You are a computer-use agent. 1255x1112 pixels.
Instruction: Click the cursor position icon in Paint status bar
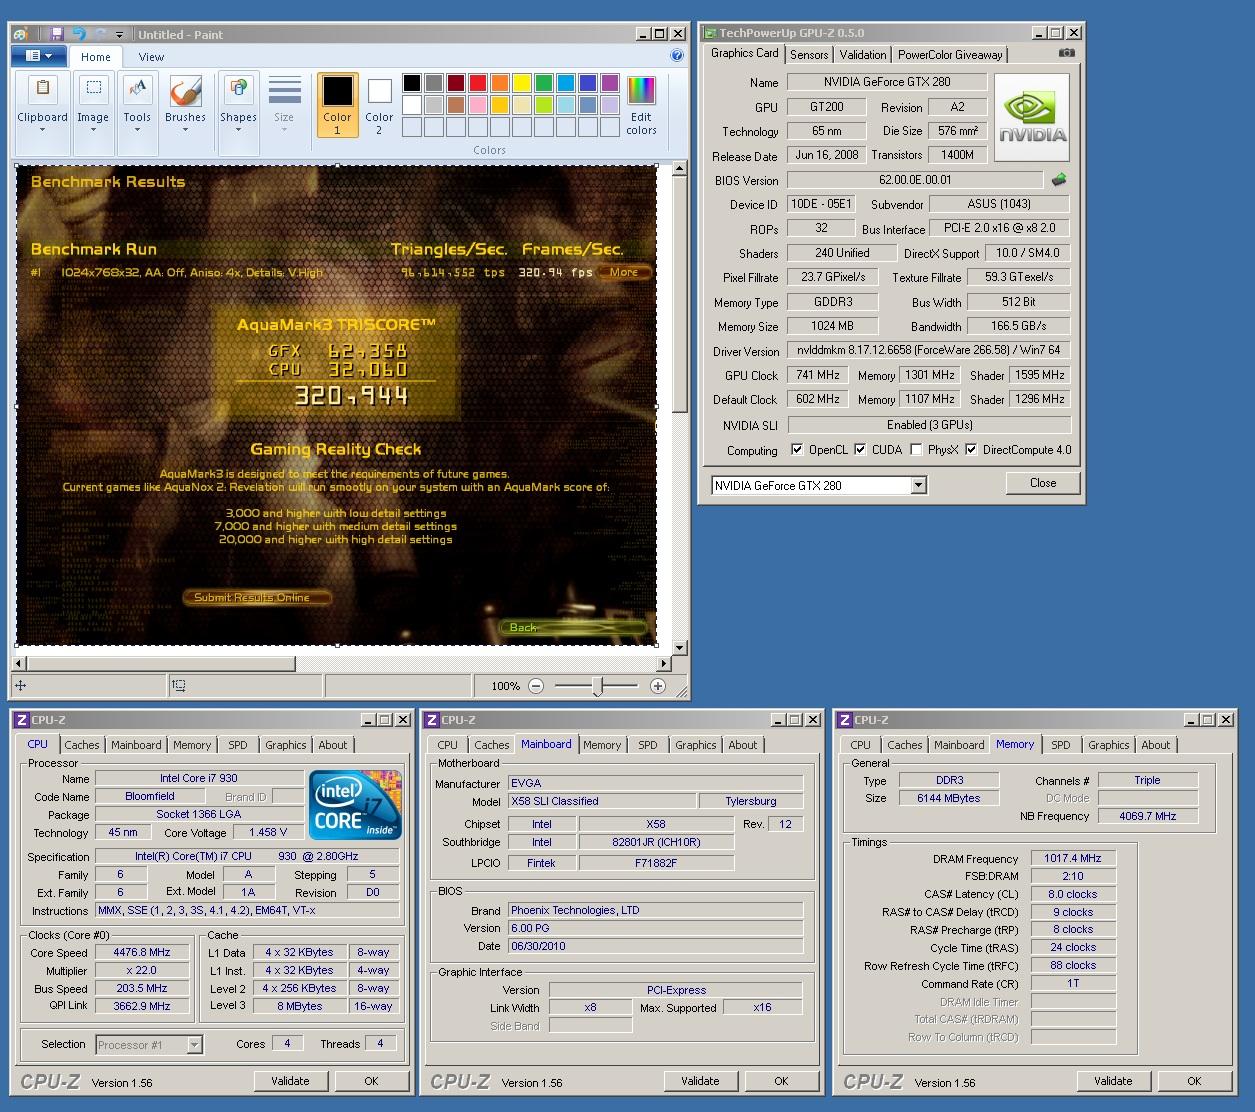coord(20,686)
